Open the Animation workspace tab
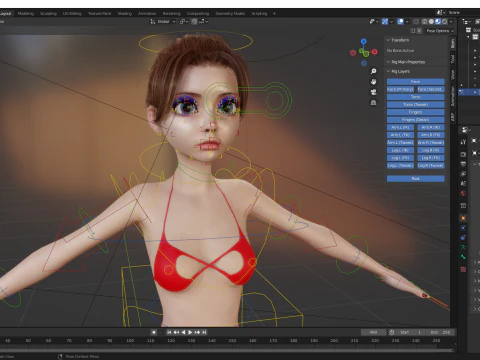480x360 pixels. pyautogui.click(x=147, y=14)
